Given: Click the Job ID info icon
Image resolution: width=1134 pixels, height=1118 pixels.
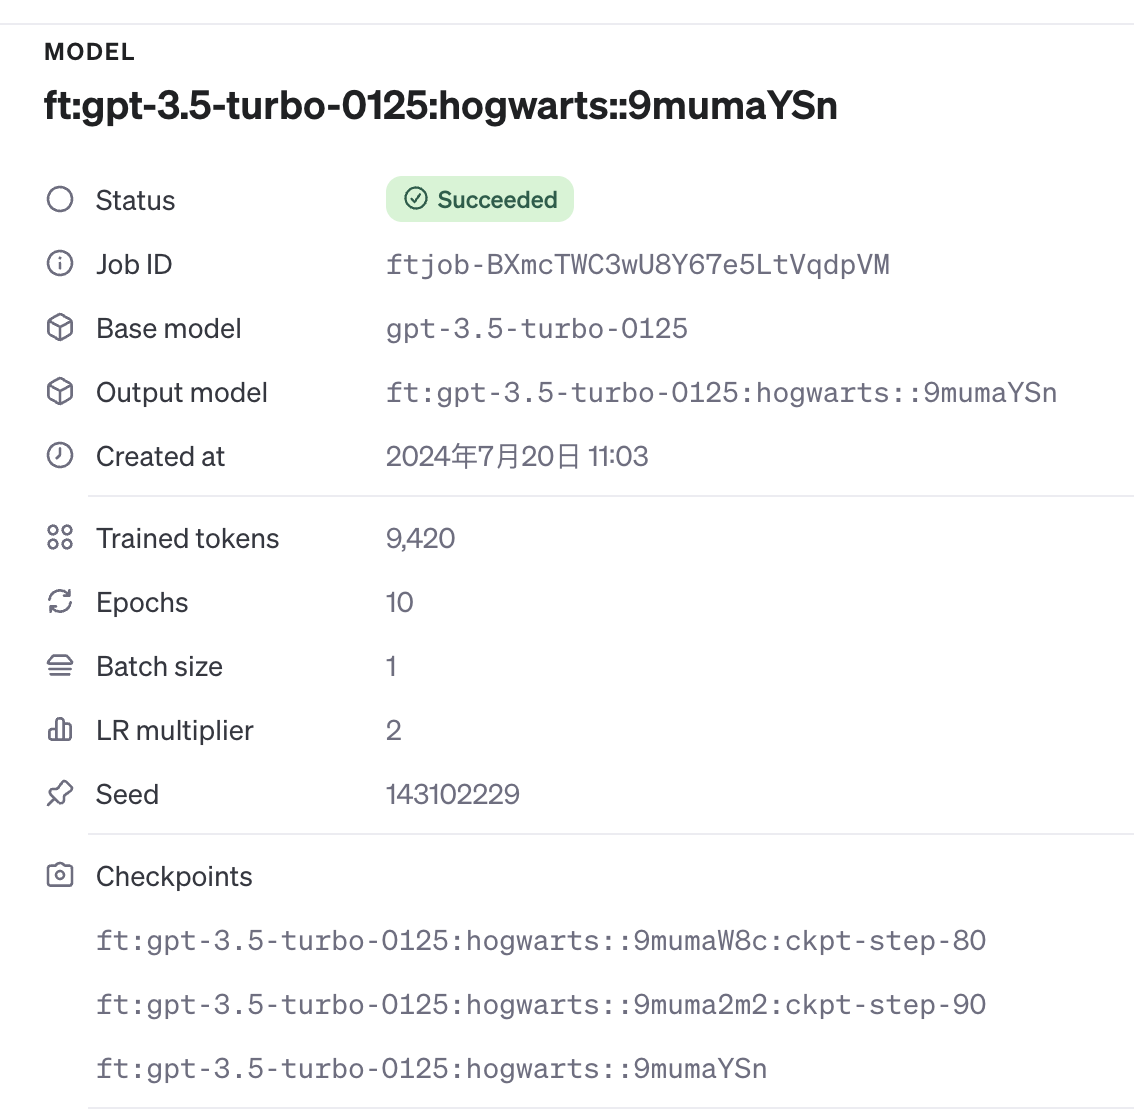Looking at the screenshot, I should (60, 264).
